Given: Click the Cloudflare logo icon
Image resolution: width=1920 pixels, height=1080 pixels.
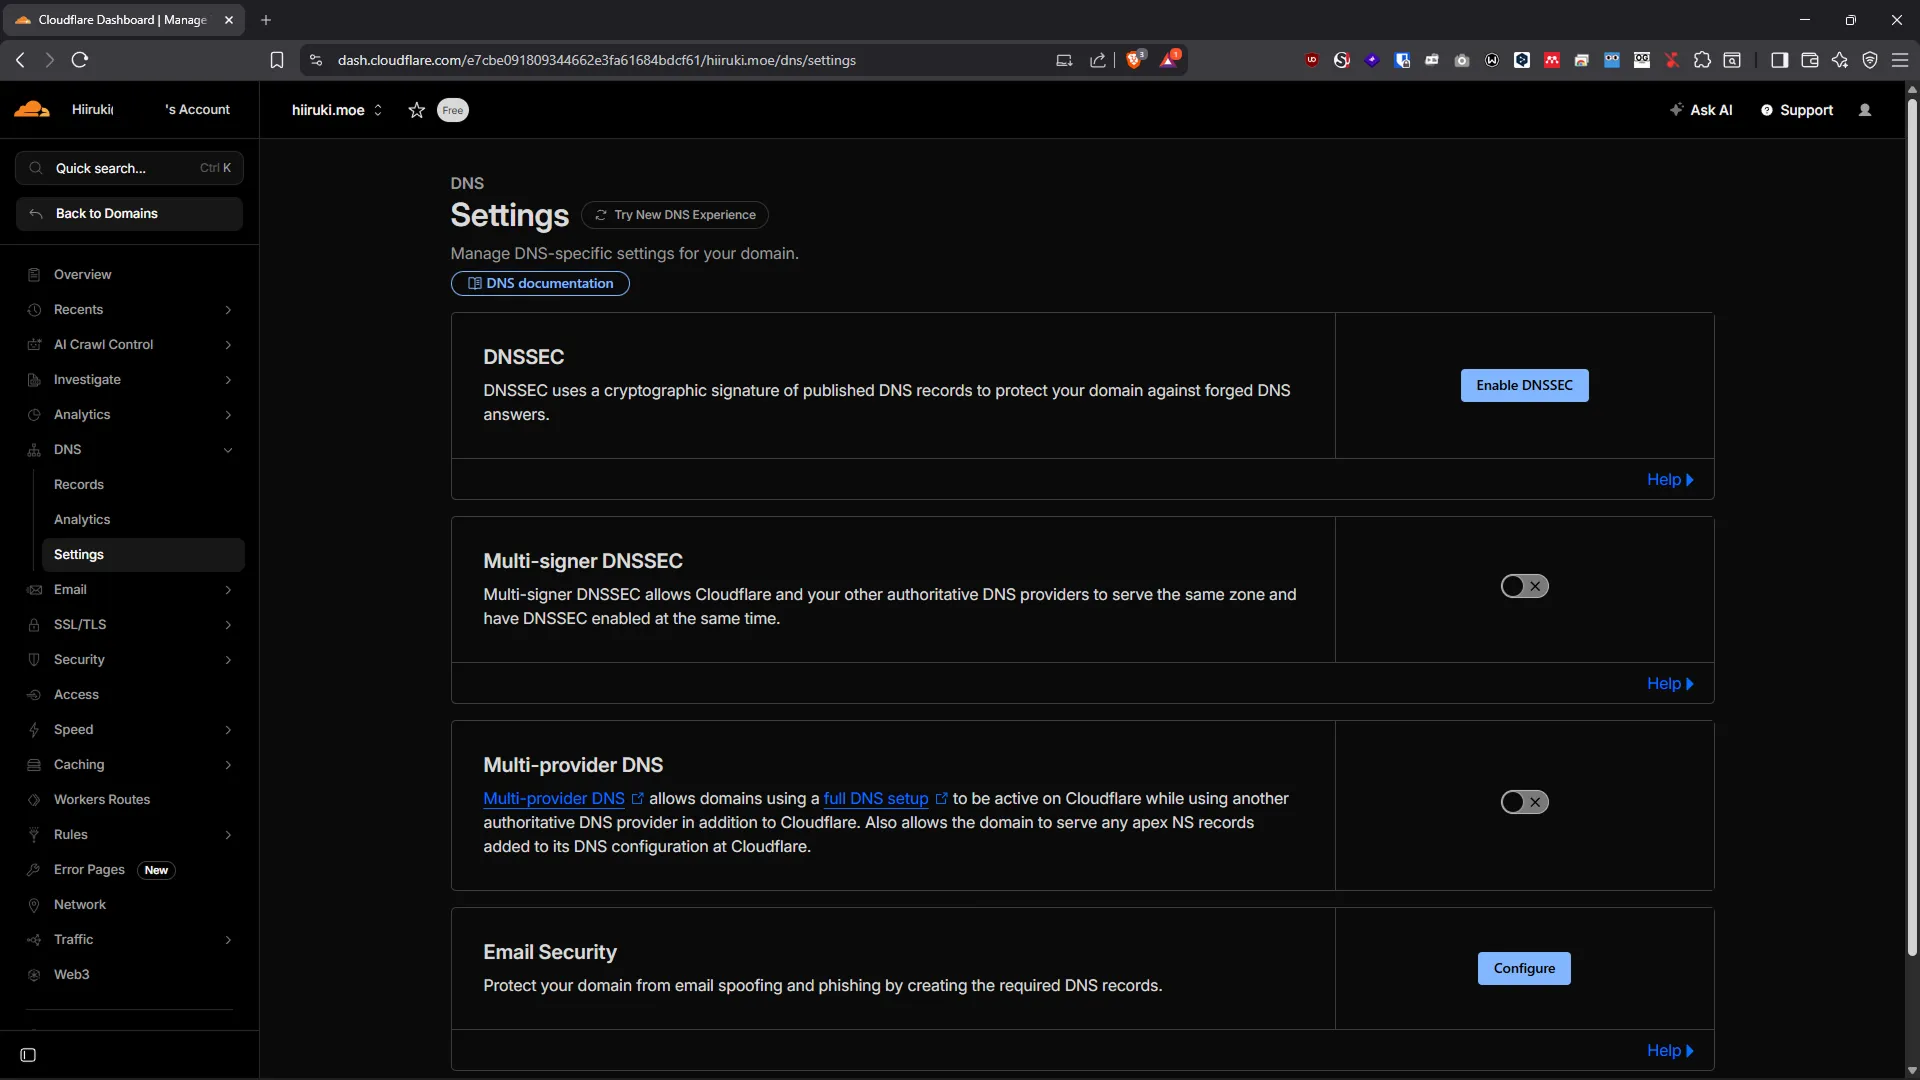Looking at the screenshot, I should (x=32, y=109).
